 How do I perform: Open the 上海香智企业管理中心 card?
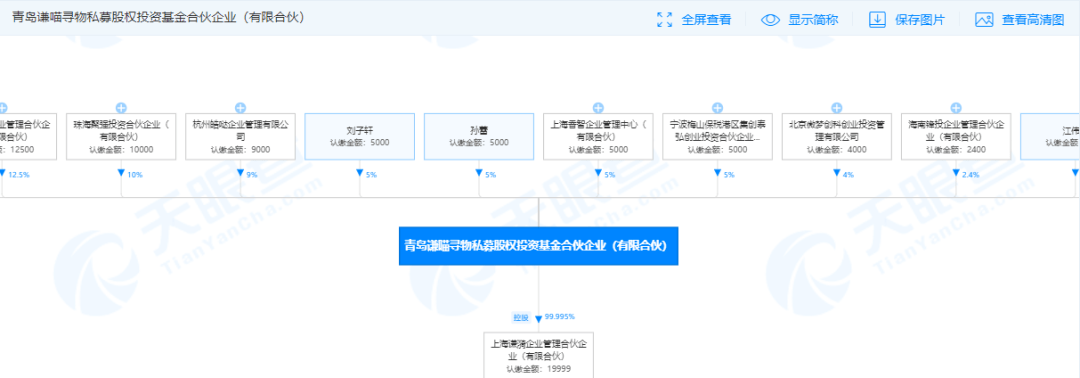tap(598, 136)
